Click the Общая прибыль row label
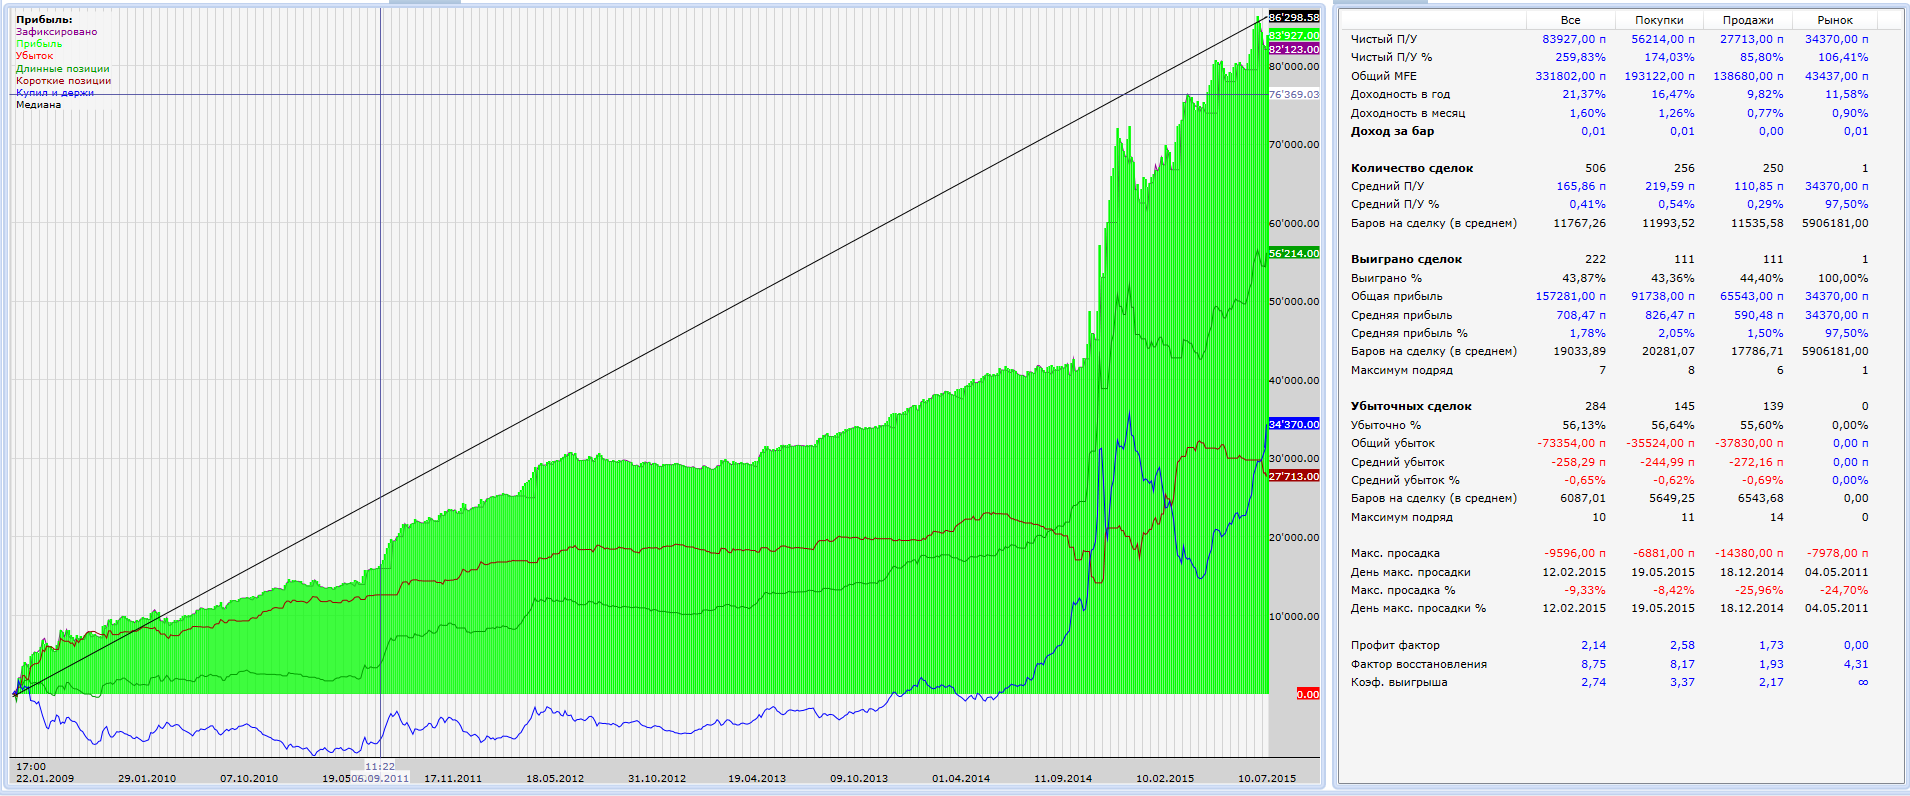The image size is (1910, 796). (1397, 296)
